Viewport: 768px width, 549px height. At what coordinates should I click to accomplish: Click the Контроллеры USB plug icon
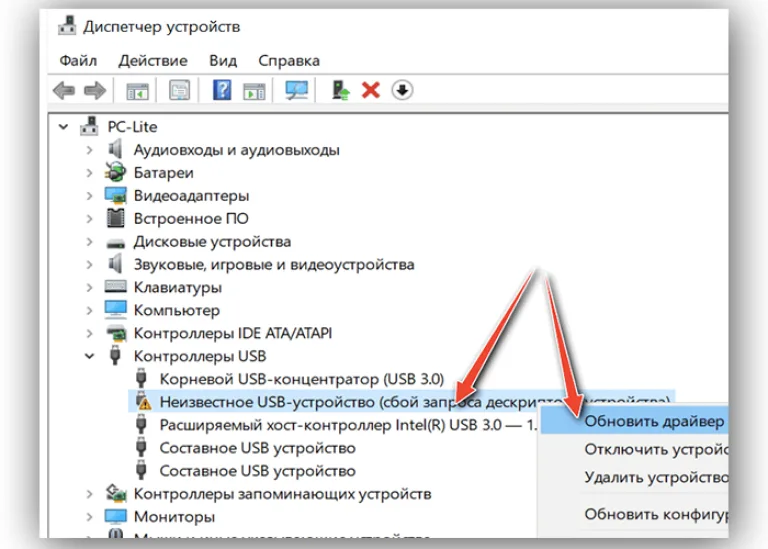[x=115, y=355]
